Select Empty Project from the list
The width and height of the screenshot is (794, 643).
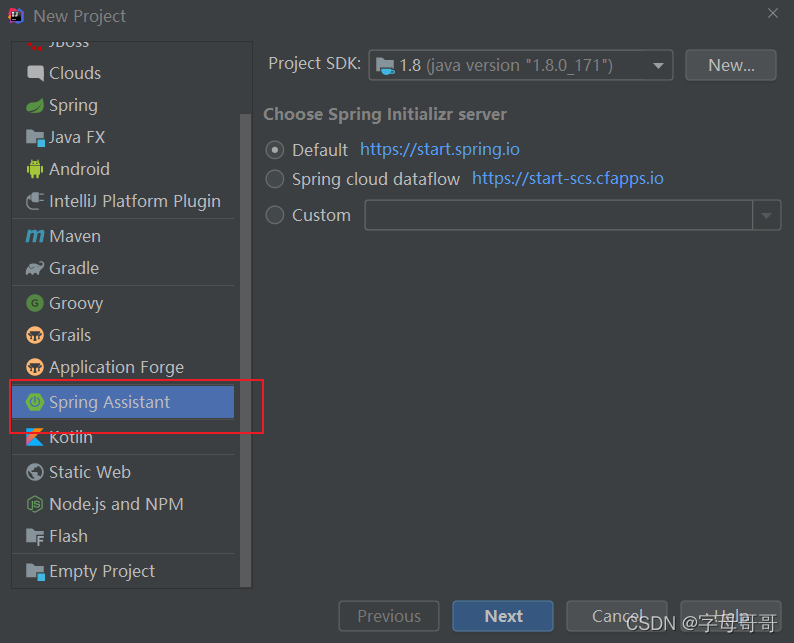[x=101, y=571]
